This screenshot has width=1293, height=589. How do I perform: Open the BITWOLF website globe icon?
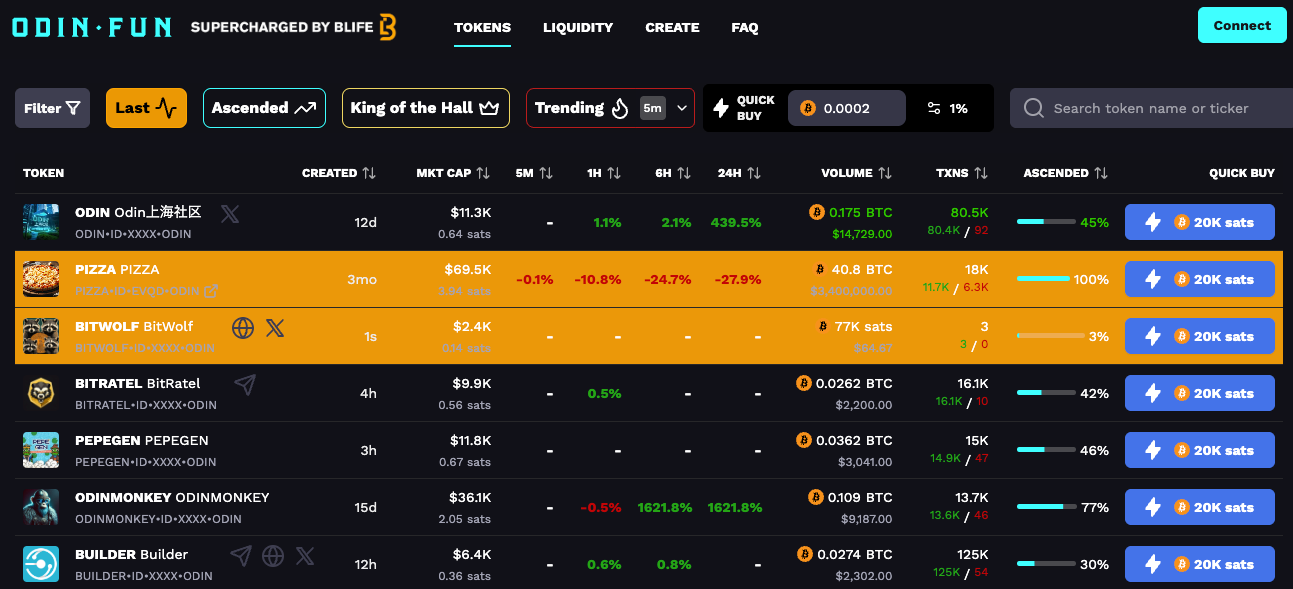coord(243,328)
